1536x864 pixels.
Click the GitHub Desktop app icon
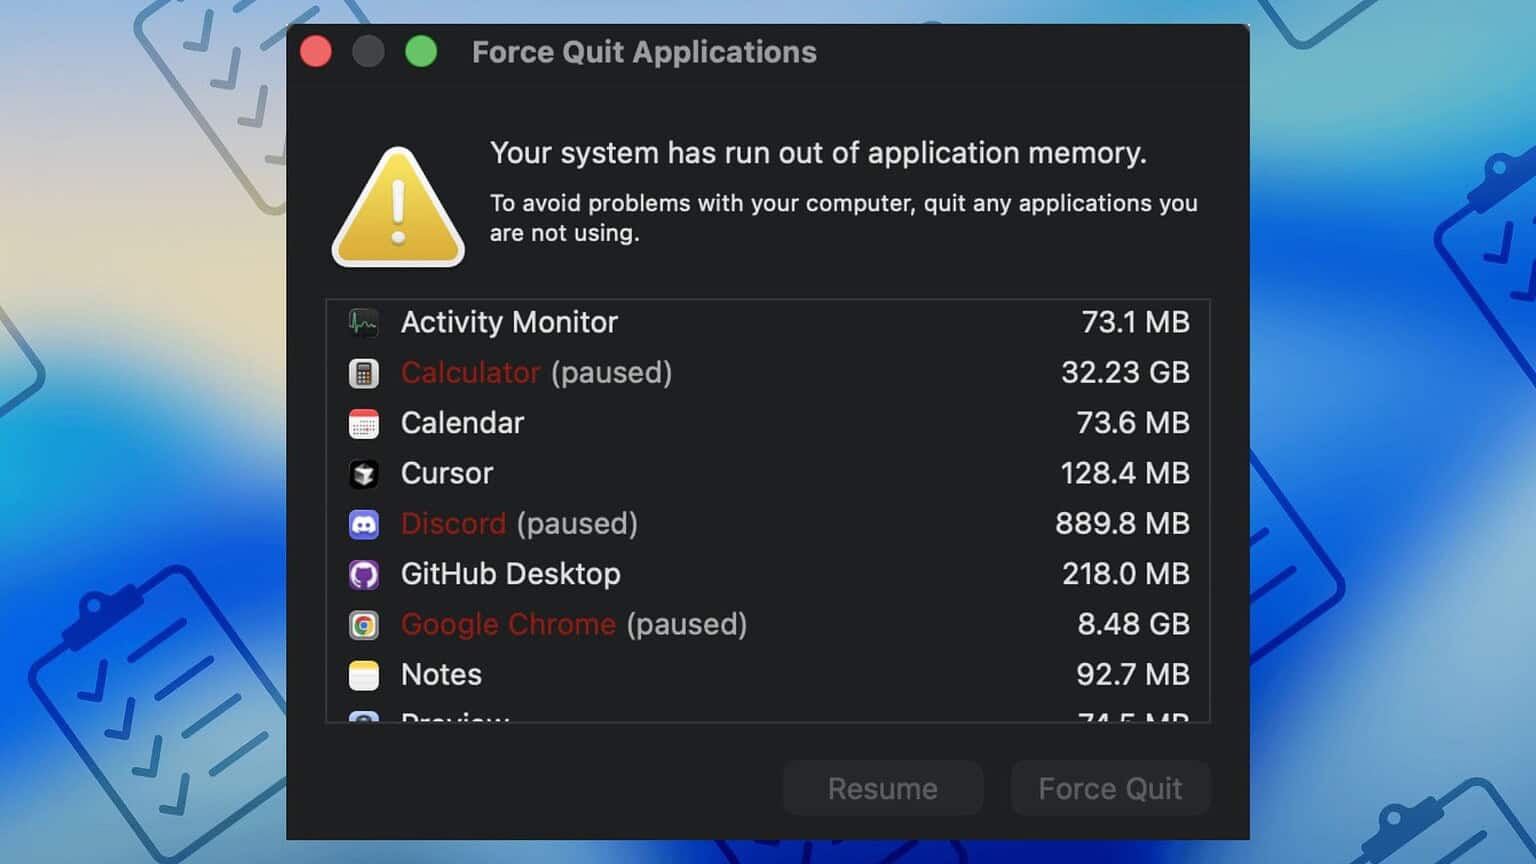363,573
